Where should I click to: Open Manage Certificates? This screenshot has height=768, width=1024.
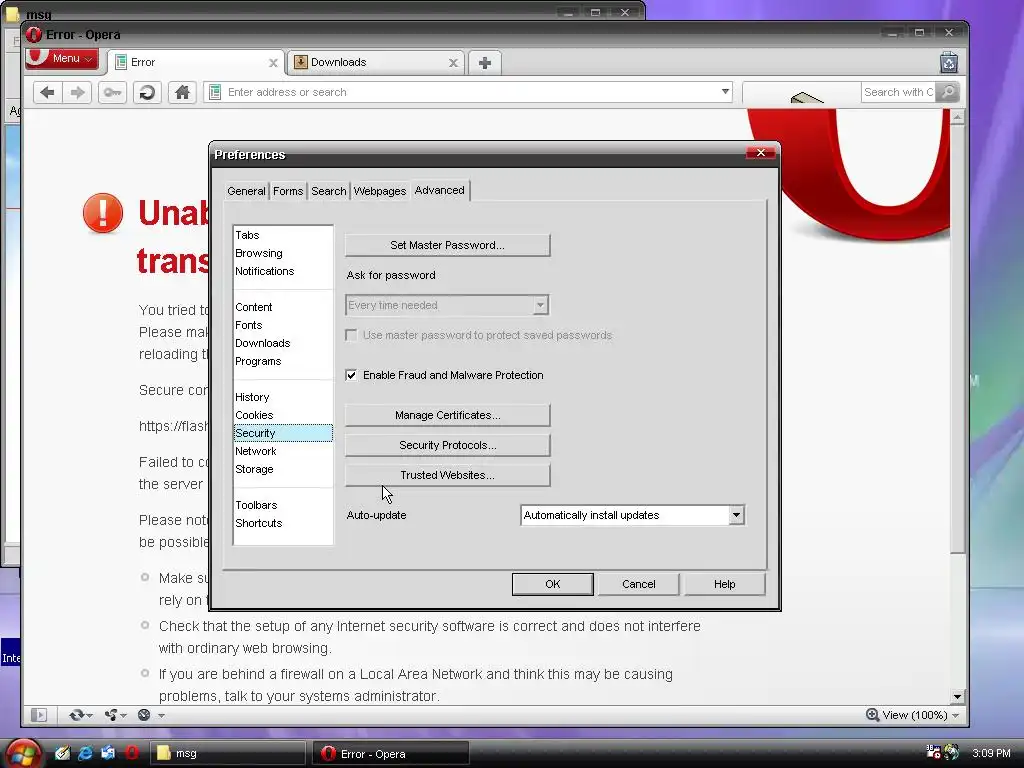[x=447, y=415]
